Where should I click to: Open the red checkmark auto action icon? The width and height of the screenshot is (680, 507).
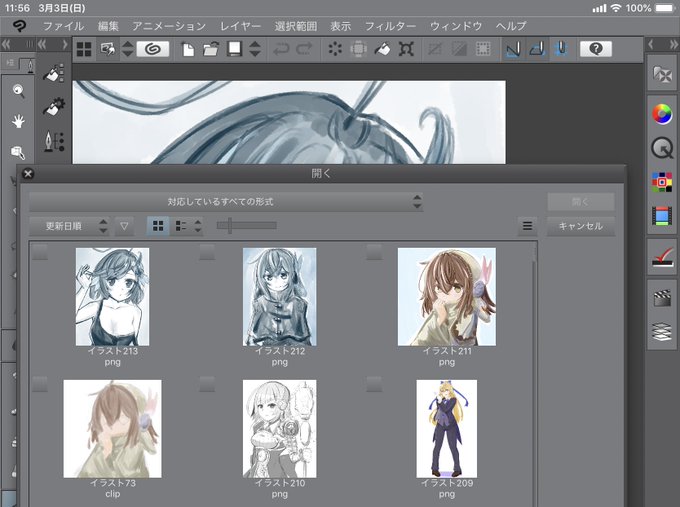click(x=662, y=257)
